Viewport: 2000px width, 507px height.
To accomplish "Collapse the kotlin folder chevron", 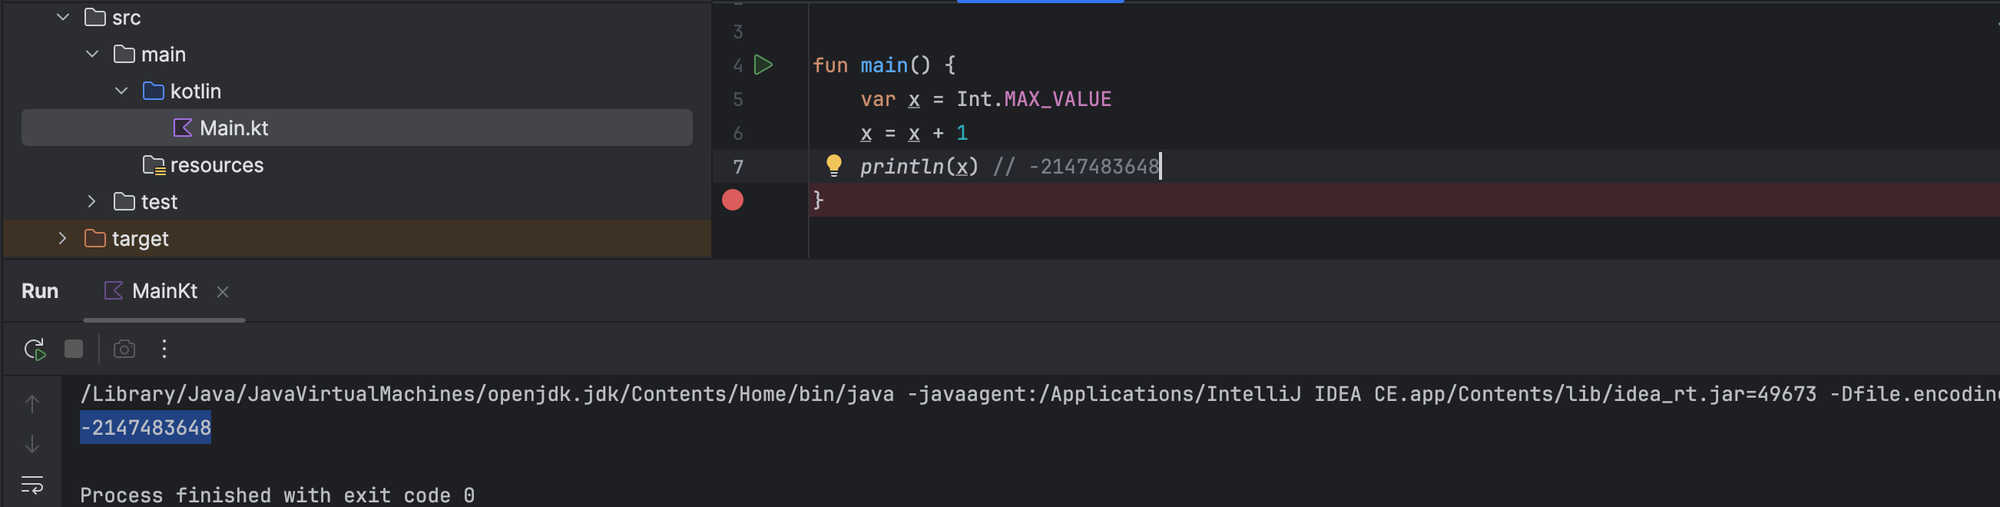I will pos(121,91).
